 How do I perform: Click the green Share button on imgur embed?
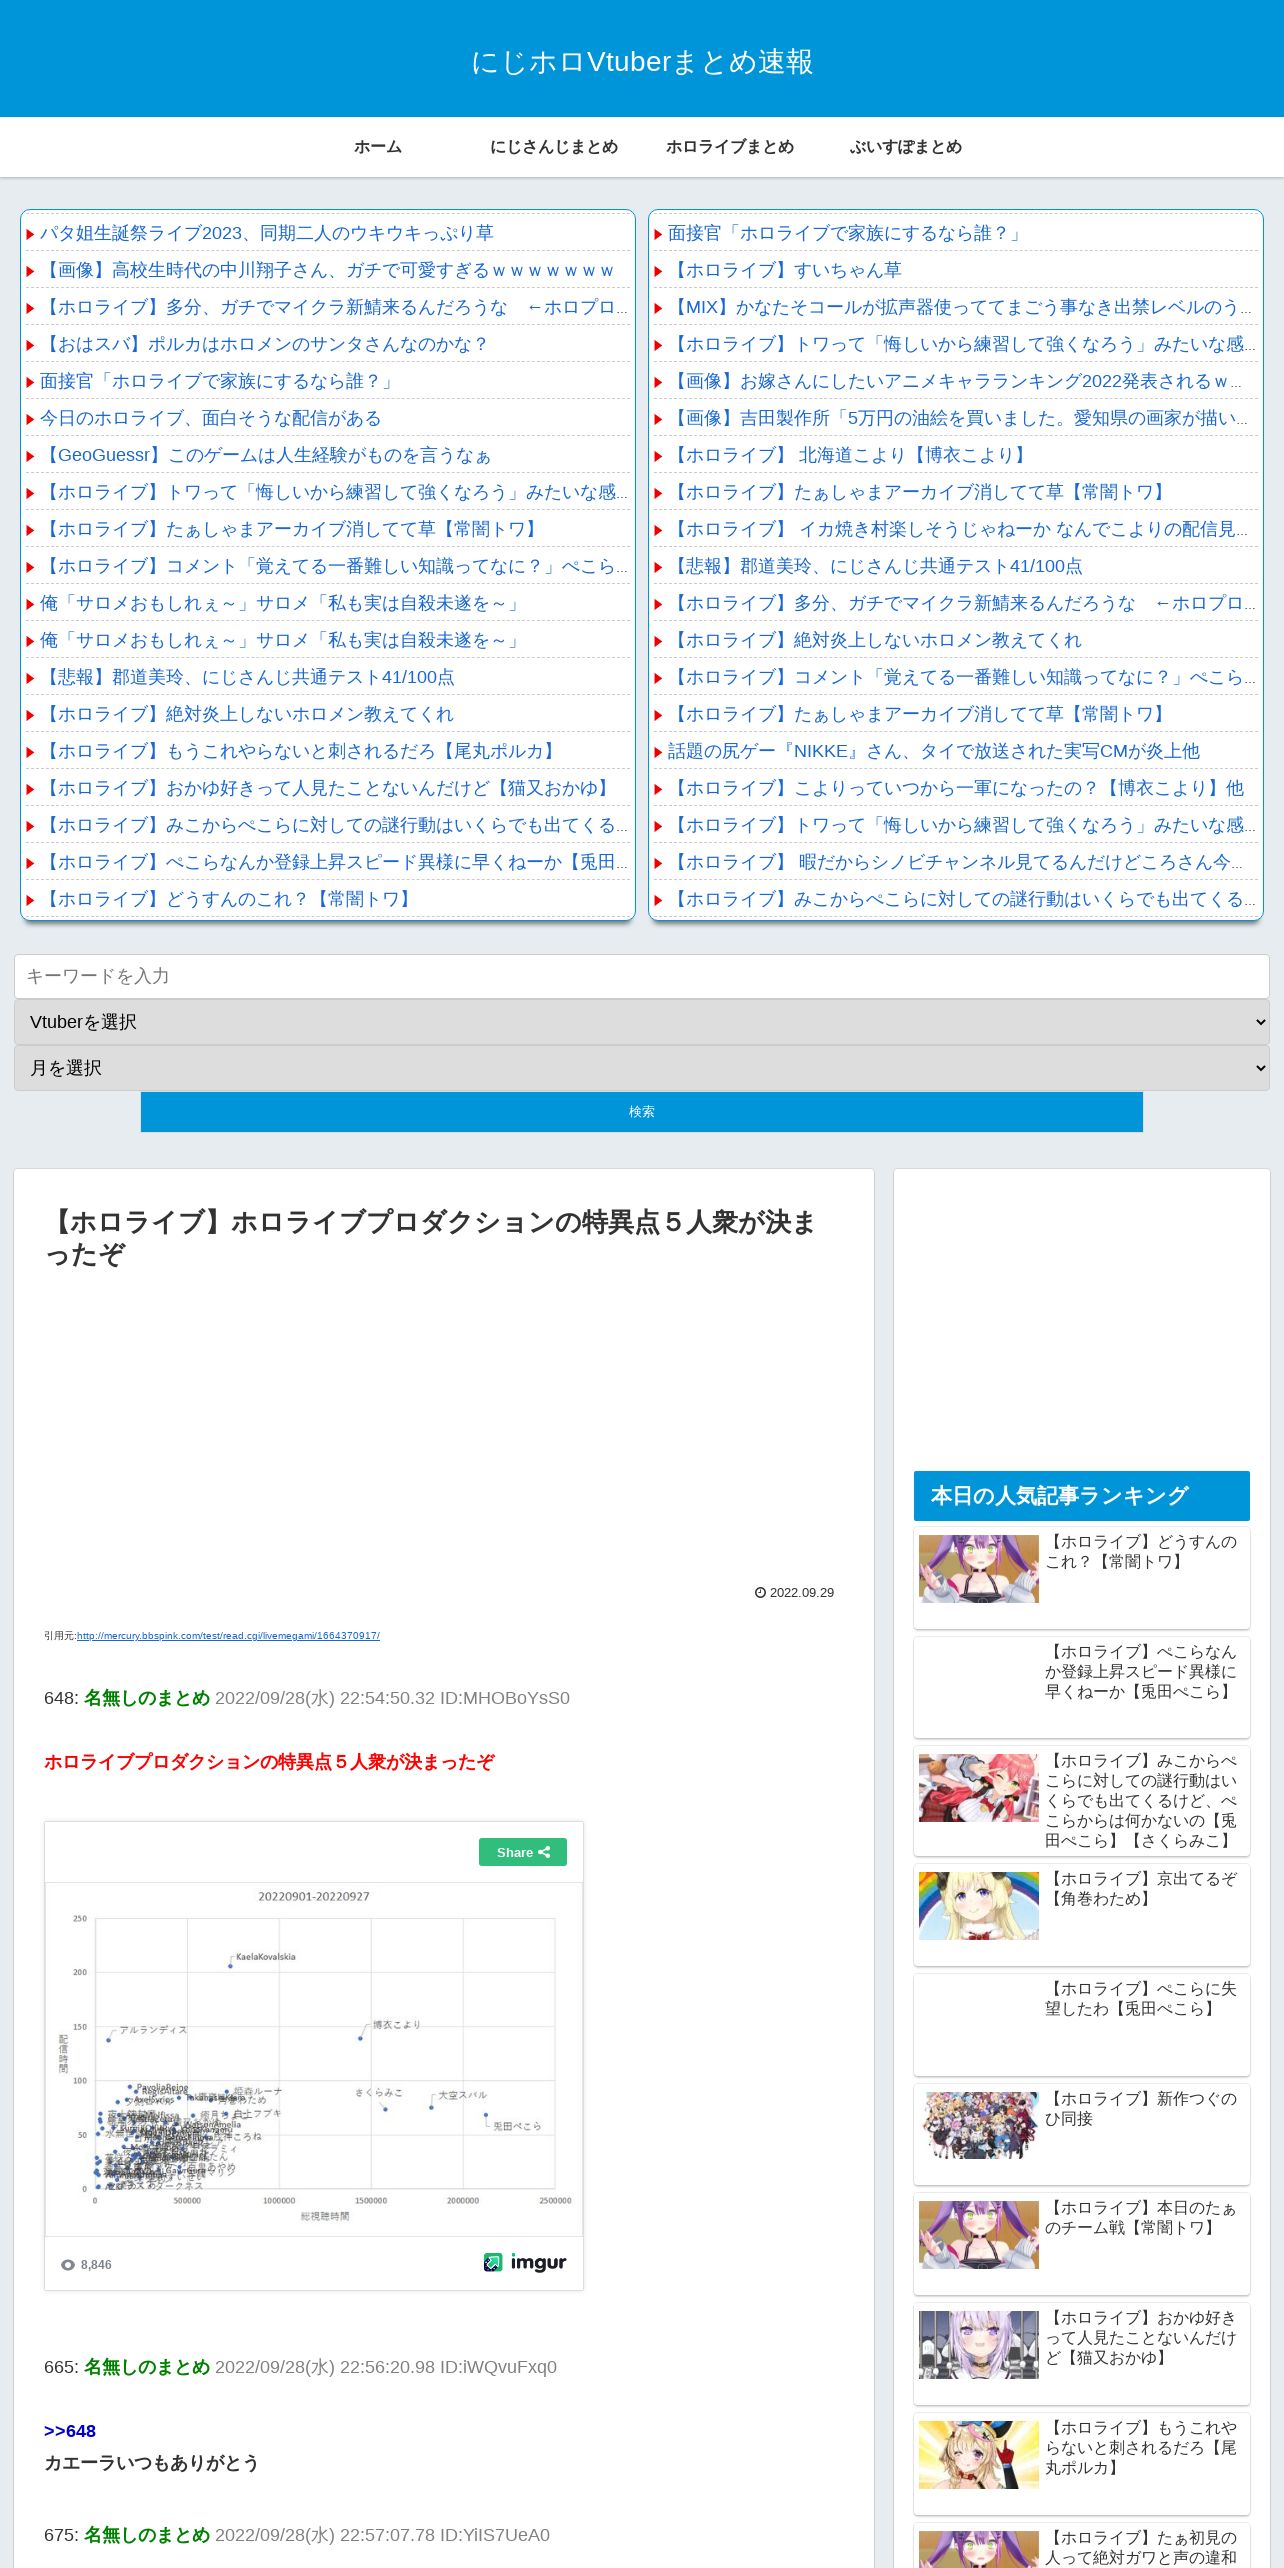click(x=523, y=1852)
